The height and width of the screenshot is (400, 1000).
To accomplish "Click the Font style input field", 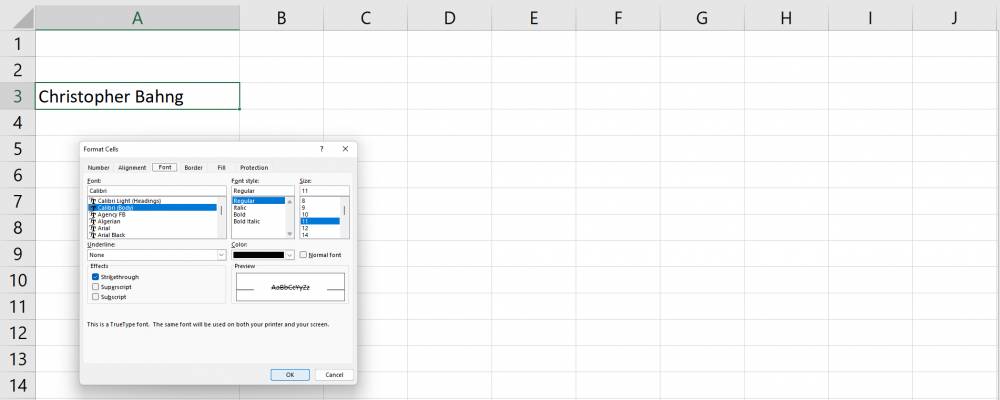I will click(263, 191).
